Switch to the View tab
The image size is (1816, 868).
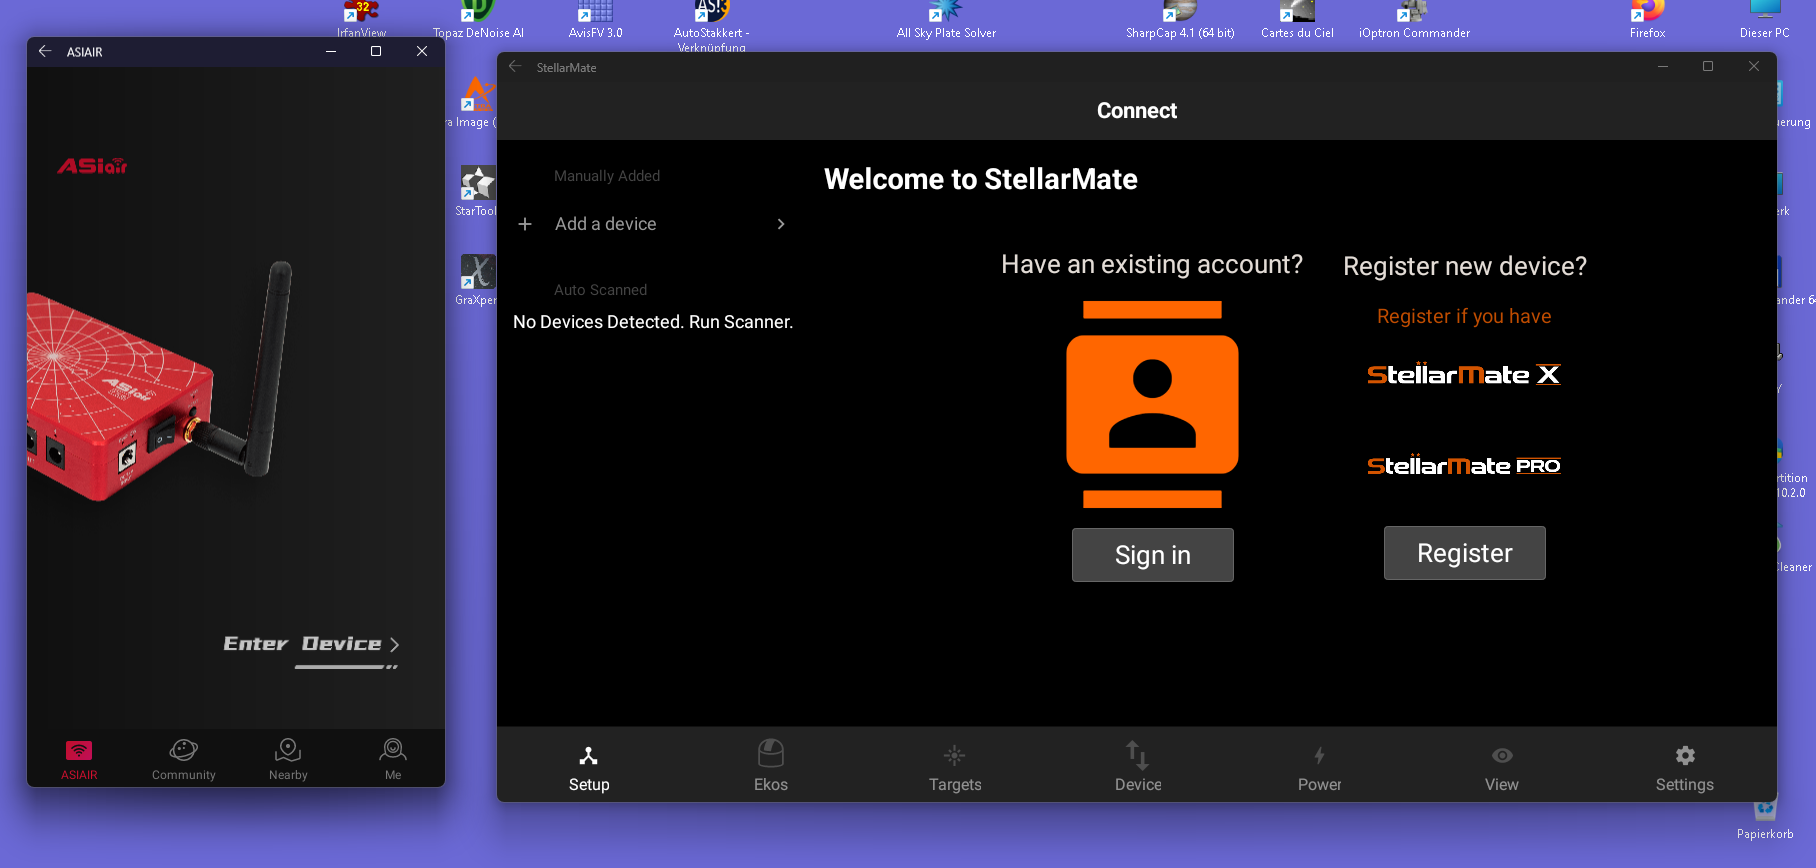1502,768
